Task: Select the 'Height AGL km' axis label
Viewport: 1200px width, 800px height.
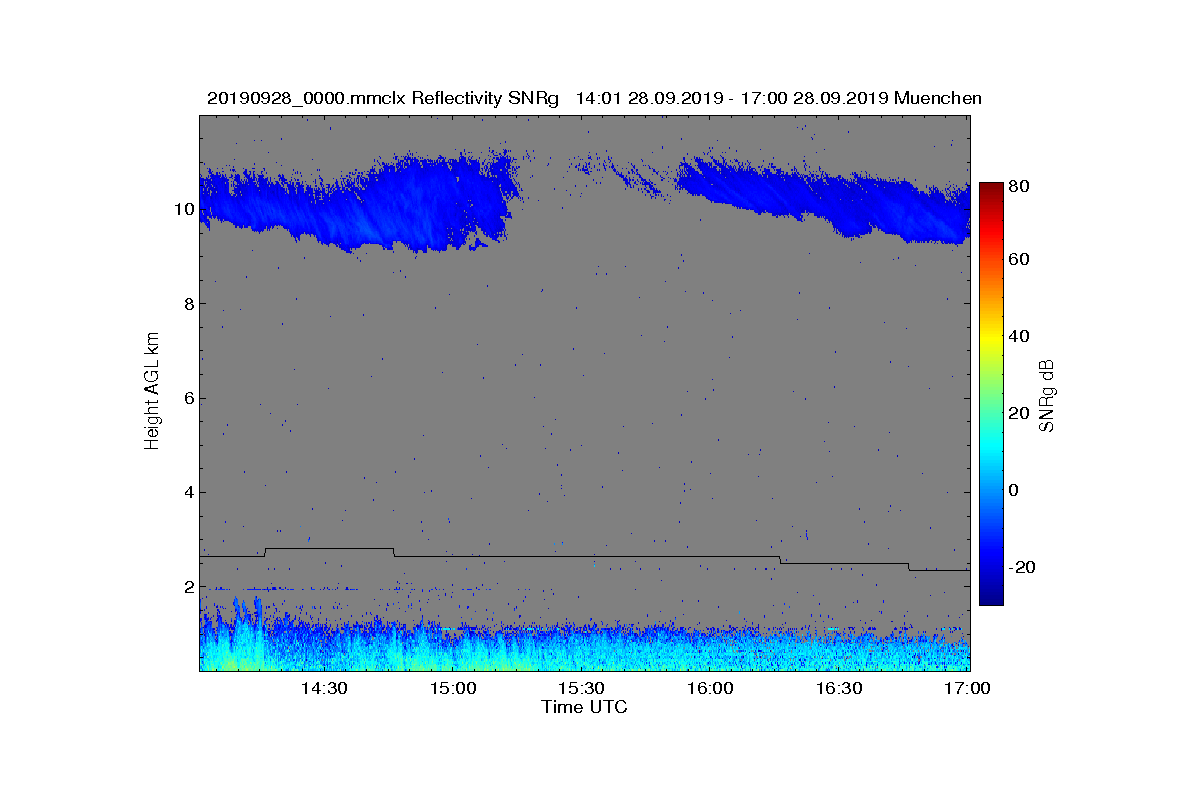Action: [152, 393]
